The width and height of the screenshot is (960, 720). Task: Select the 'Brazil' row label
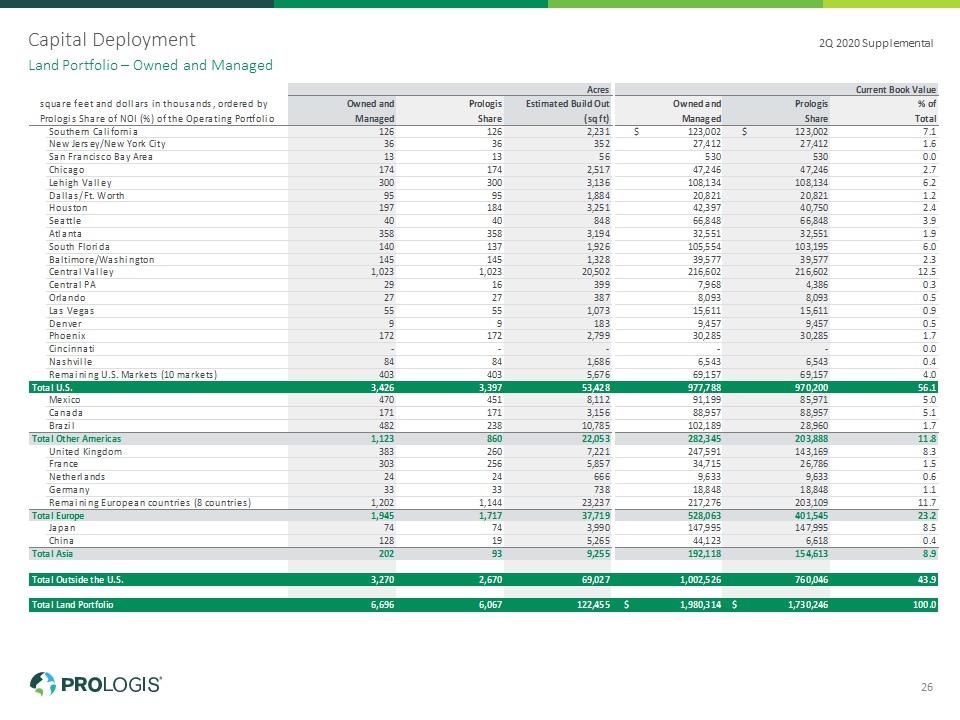tap(62, 426)
